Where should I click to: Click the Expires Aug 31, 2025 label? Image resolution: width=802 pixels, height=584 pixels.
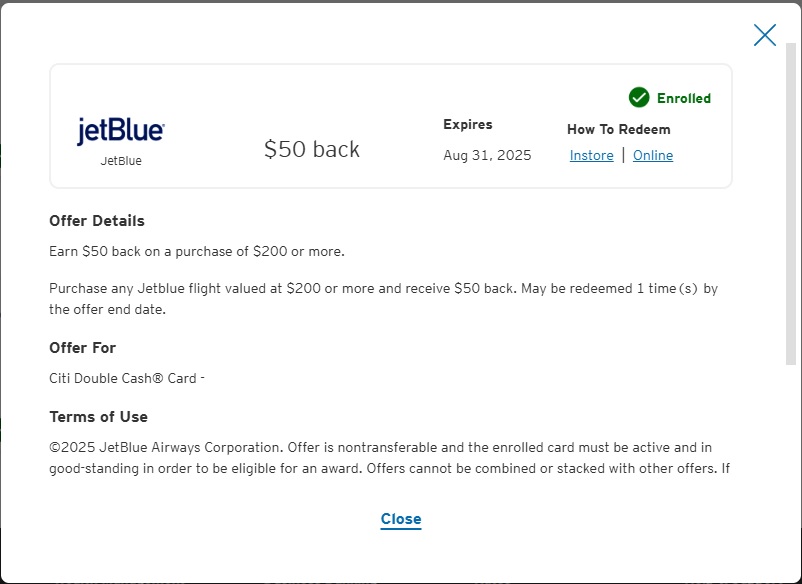pyautogui.click(x=487, y=140)
